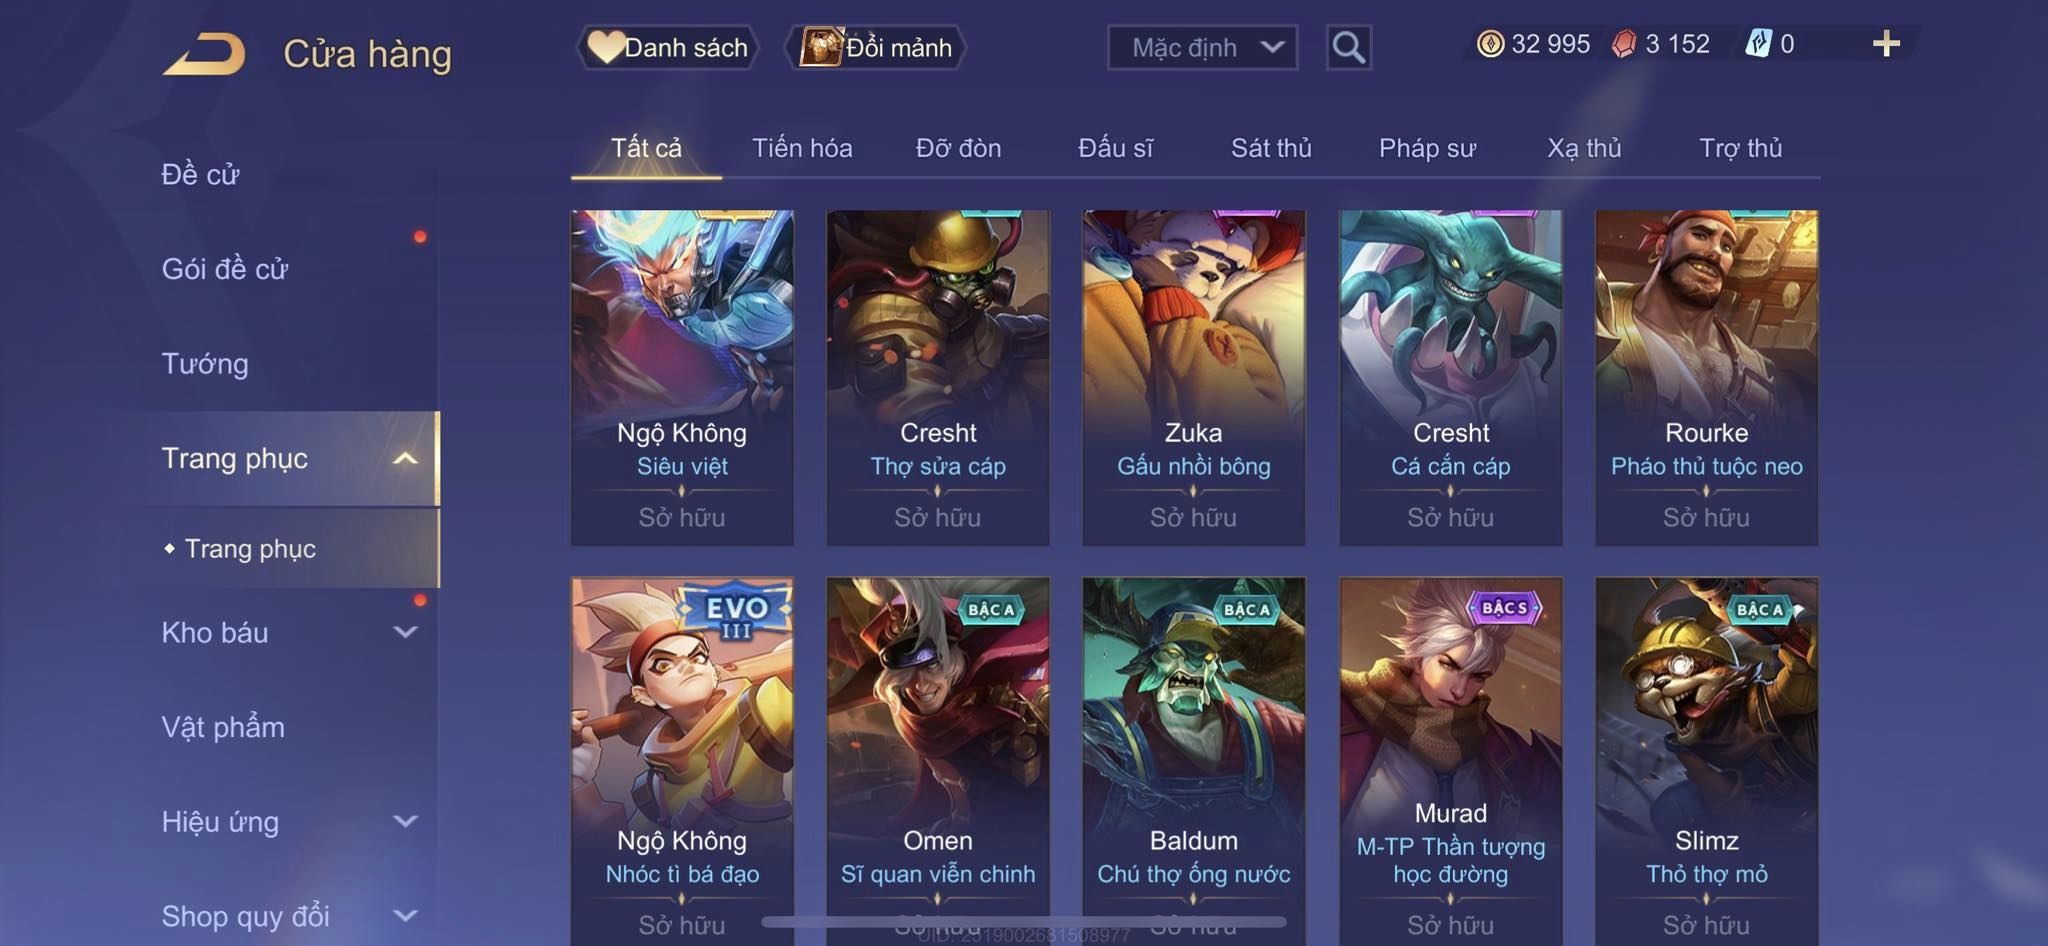
Task: Open Đổi mảnh fragment exchange button
Action: coord(876,47)
